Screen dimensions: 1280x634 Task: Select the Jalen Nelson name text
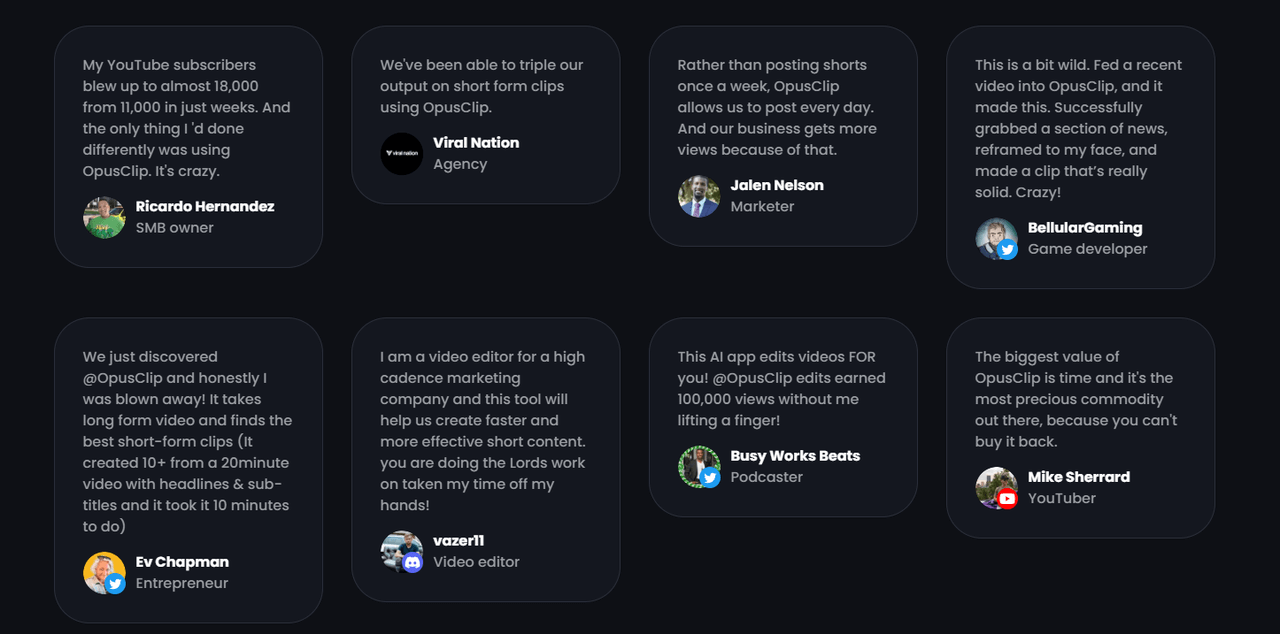[777, 185]
